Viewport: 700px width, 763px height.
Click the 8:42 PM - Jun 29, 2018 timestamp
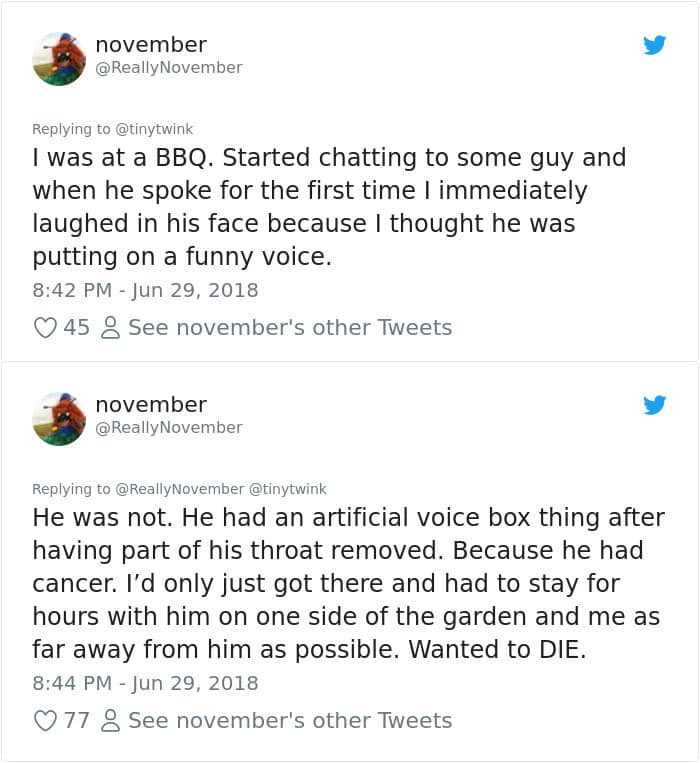tap(145, 290)
